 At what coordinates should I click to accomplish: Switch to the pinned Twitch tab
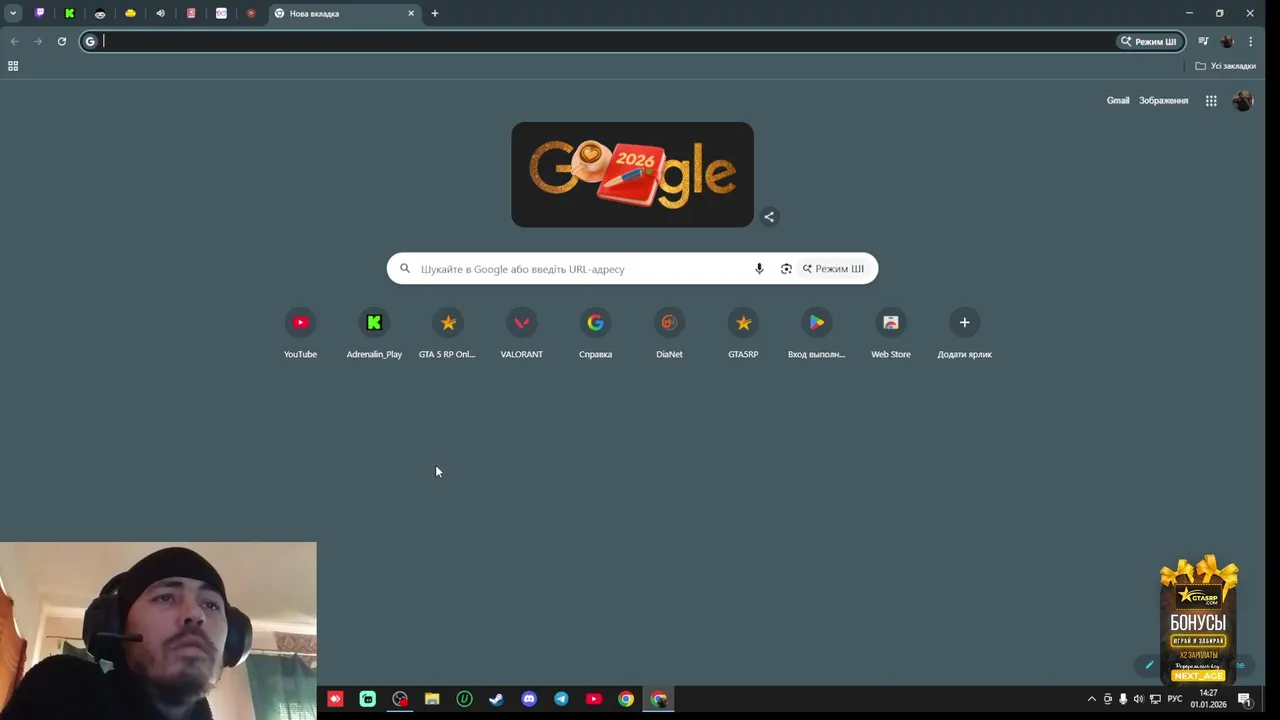tap(40, 13)
